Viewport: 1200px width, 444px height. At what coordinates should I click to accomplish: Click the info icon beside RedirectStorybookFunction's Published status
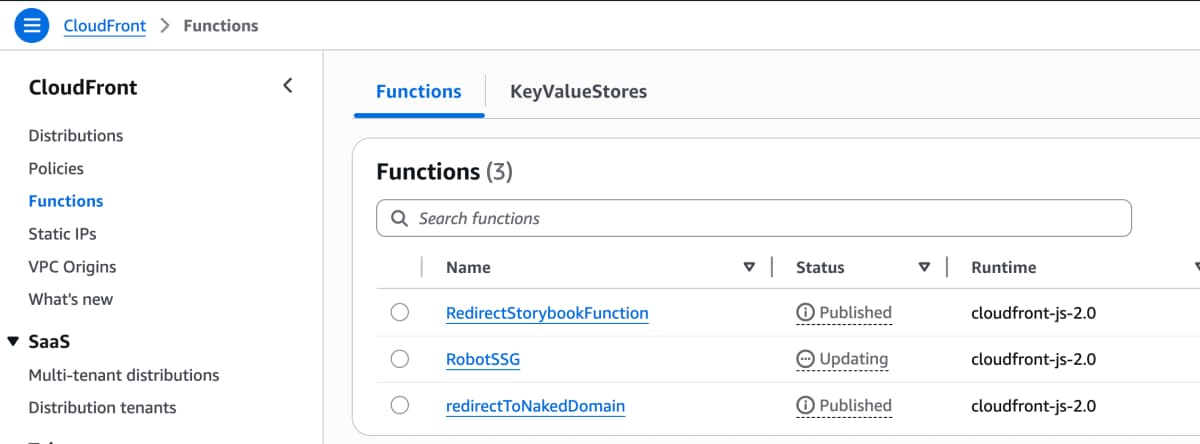(805, 313)
